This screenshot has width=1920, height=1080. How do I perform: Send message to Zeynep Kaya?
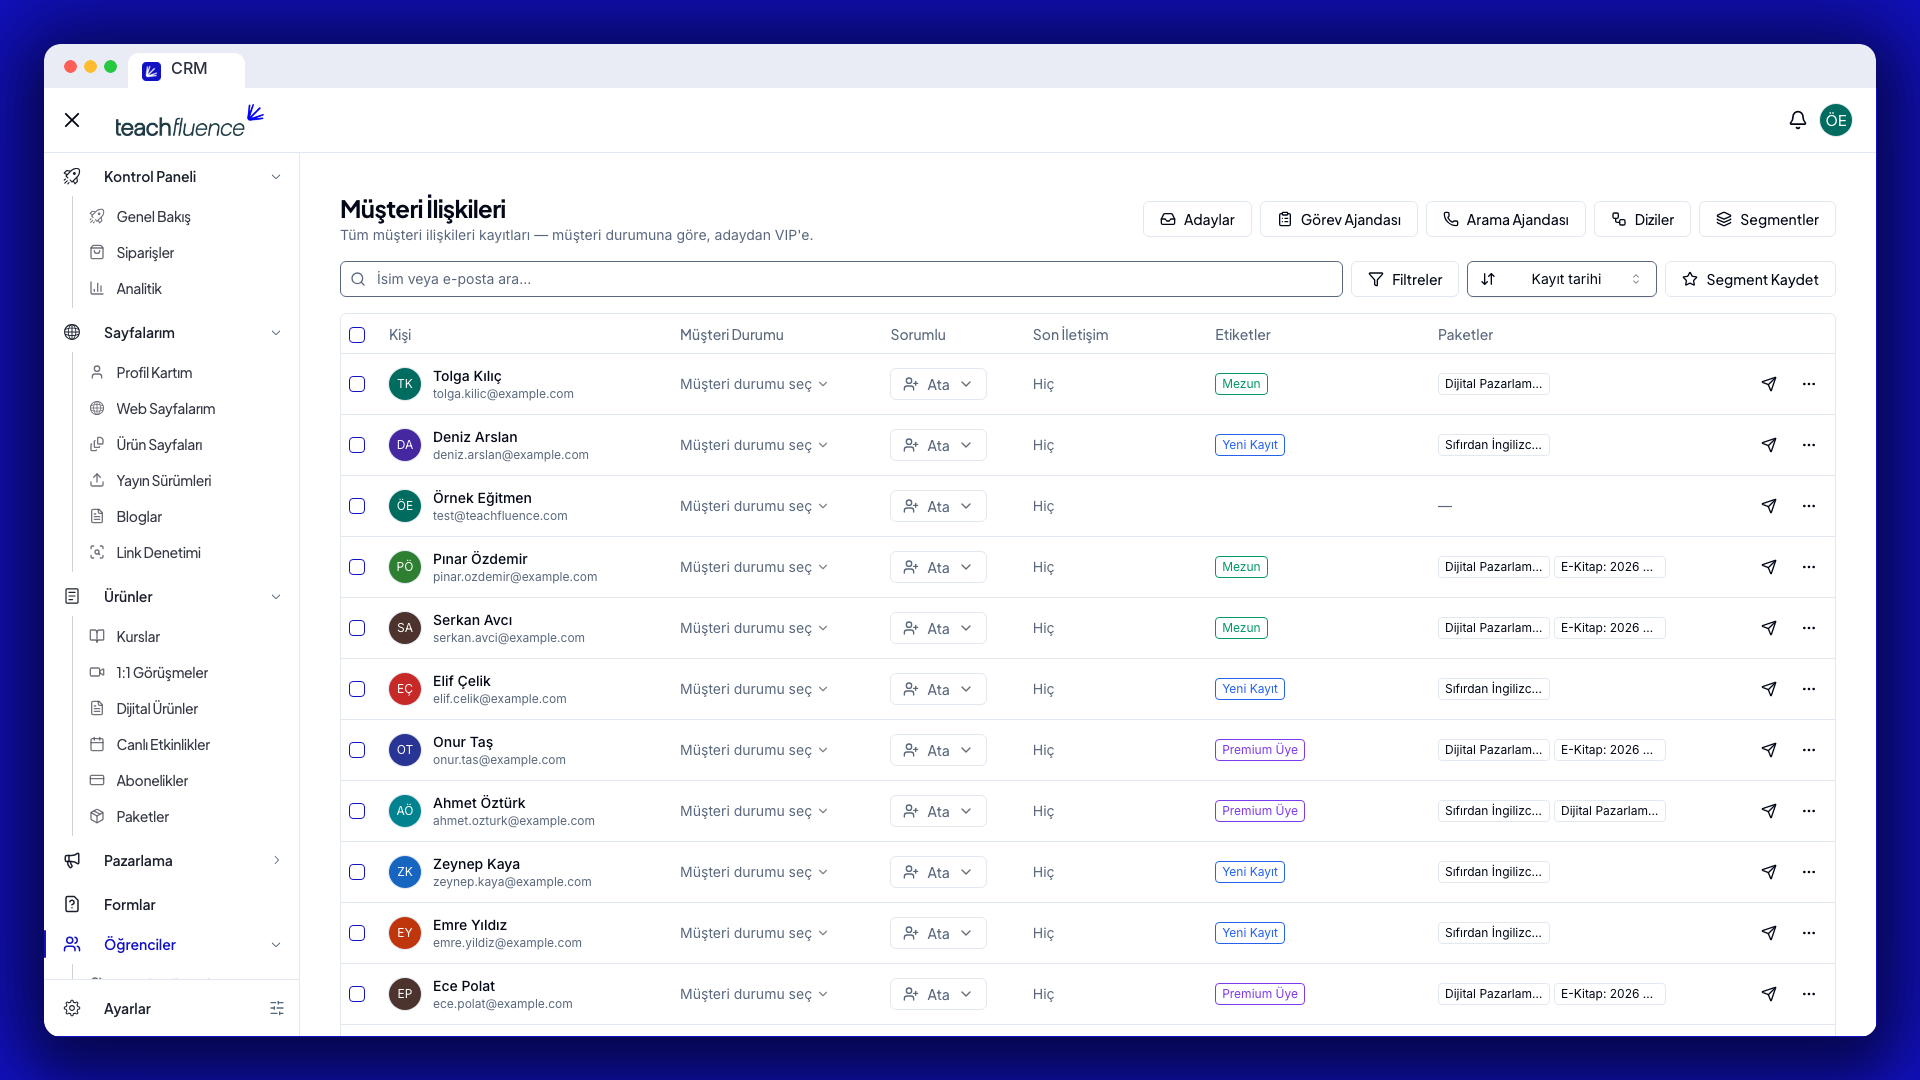(x=1768, y=872)
